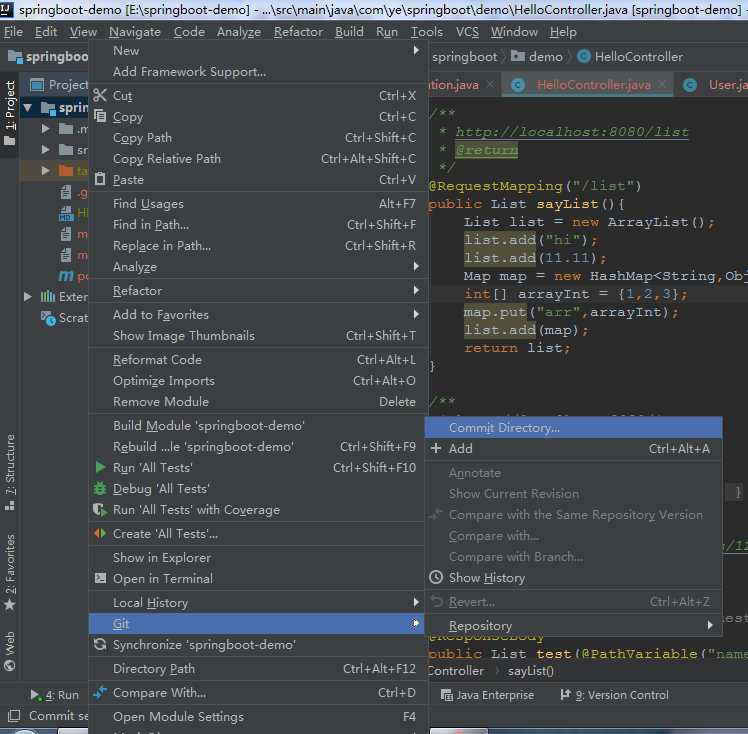This screenshot has width=748, height=734.
Task: Choose Find Usages entry
Action: coord(257,204)
